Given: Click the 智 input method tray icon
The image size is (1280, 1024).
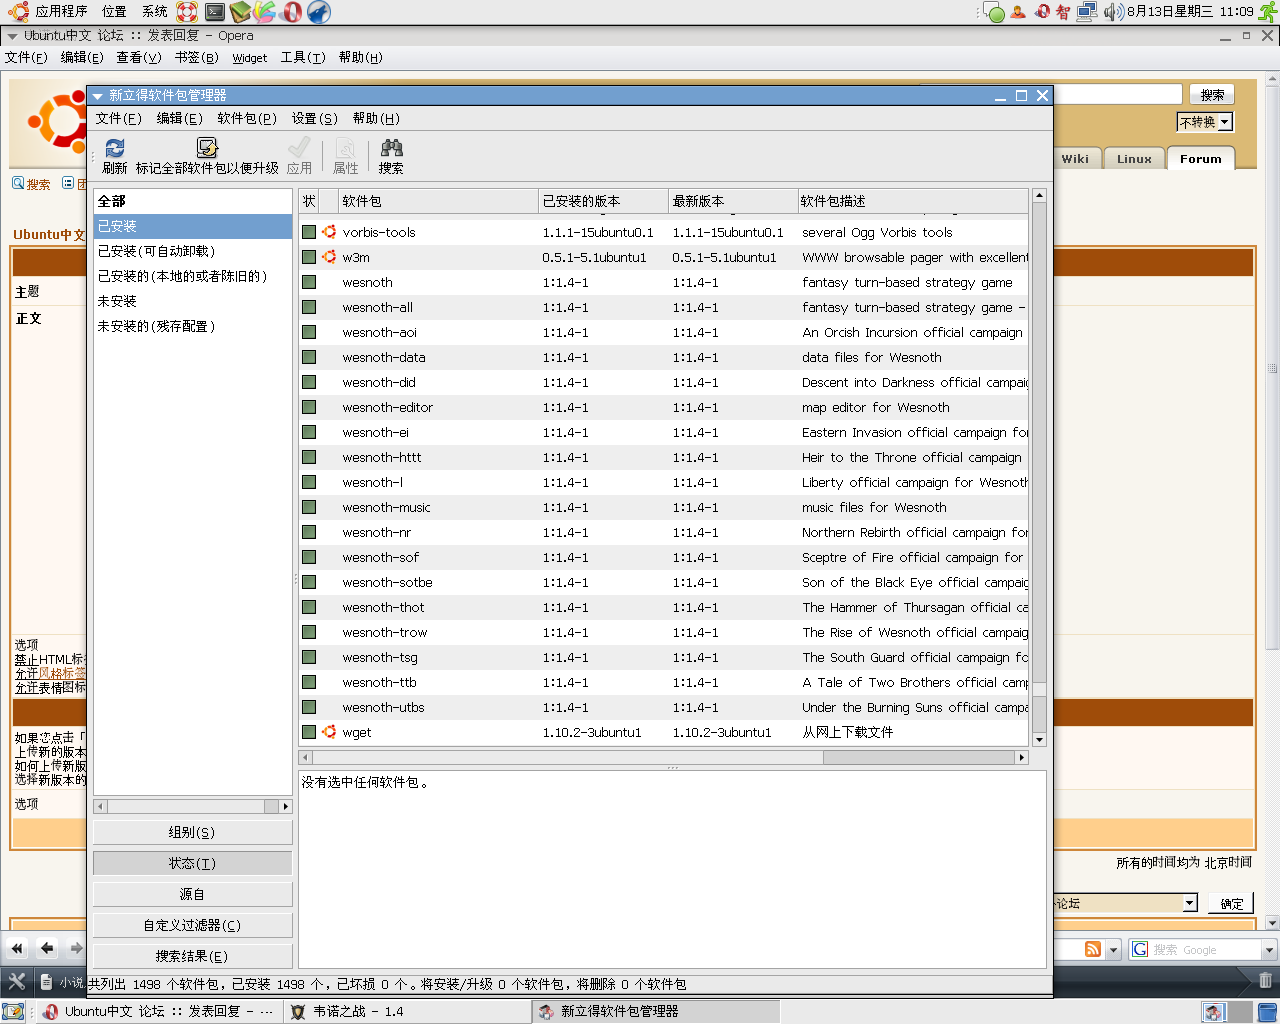Looking at the screenshot, I should point(1063,12).
